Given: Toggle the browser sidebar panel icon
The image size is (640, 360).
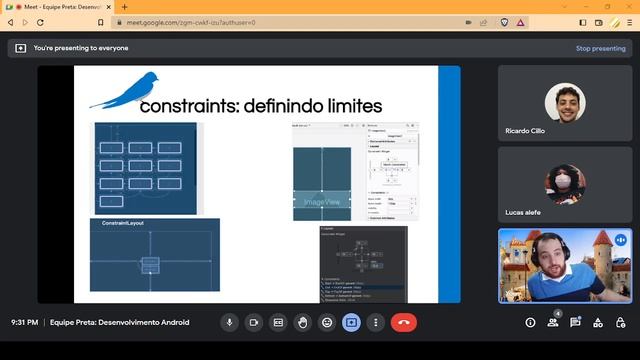Looking at the screenshot, I should click(x=583, y=22).
